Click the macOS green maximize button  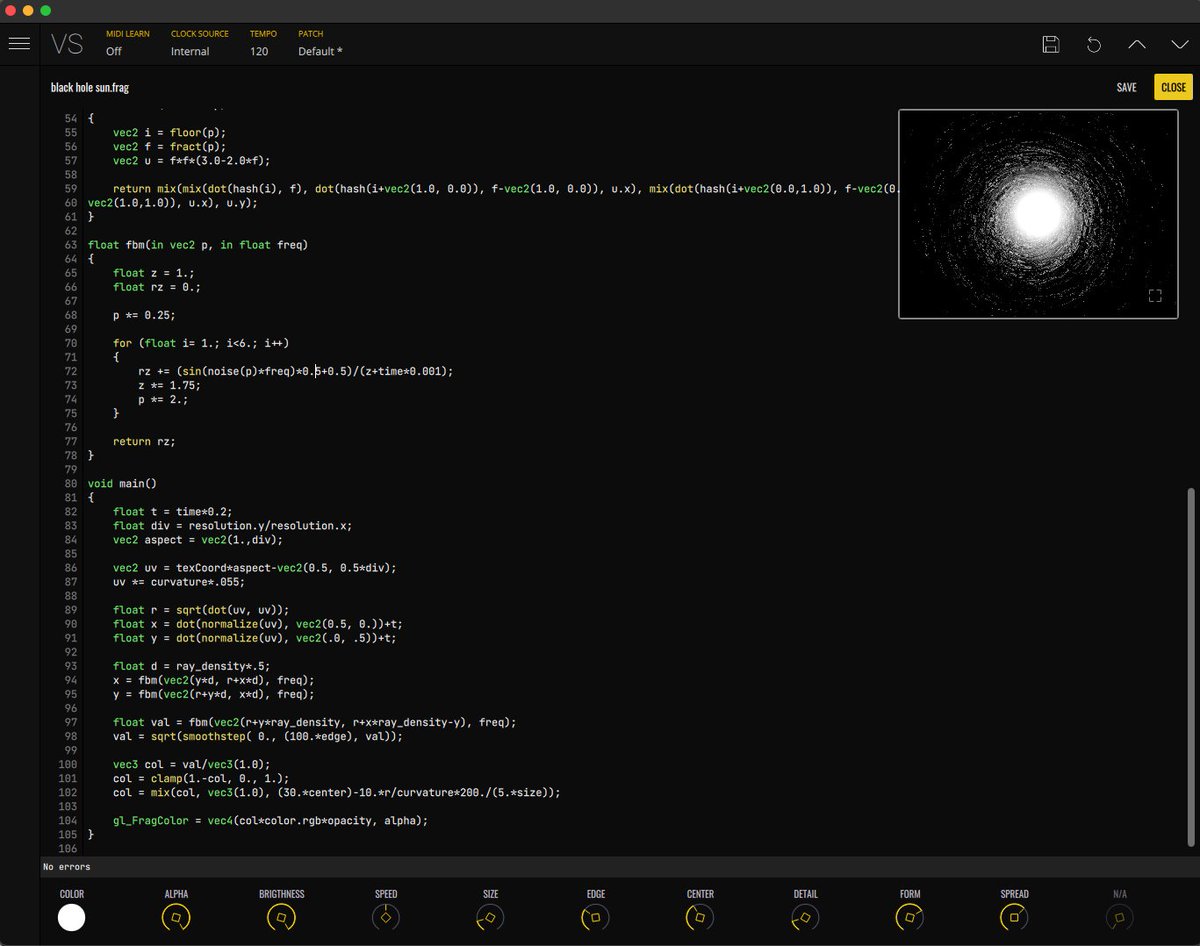[45, 10]
